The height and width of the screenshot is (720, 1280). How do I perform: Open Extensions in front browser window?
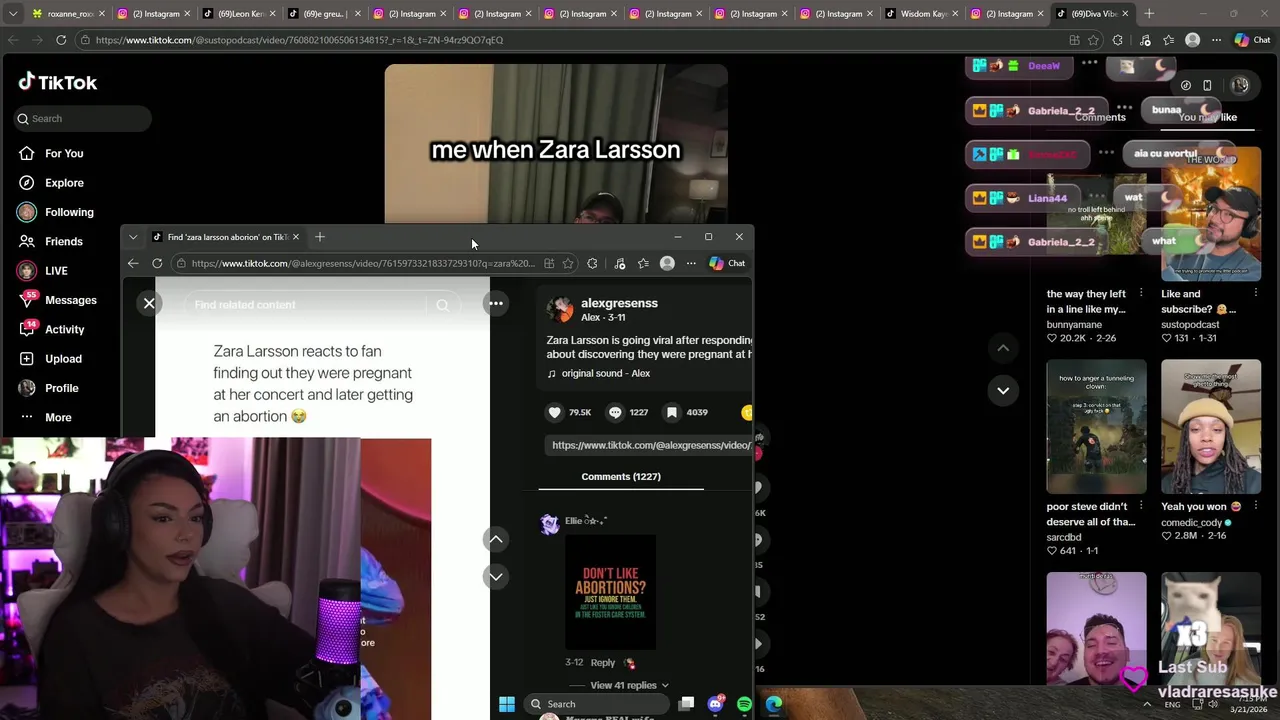pos(592,263)
